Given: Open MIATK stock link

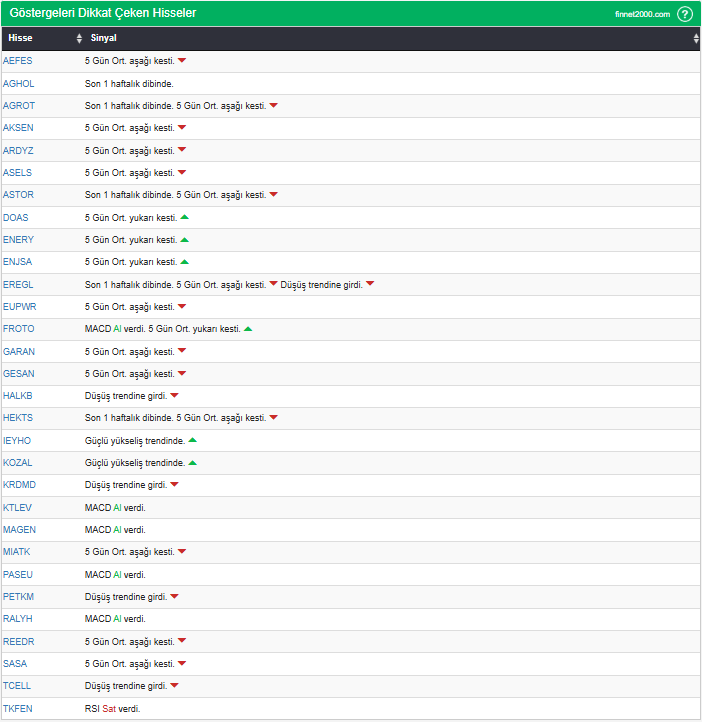Looking at the screenshot, I should coord(17,552).
